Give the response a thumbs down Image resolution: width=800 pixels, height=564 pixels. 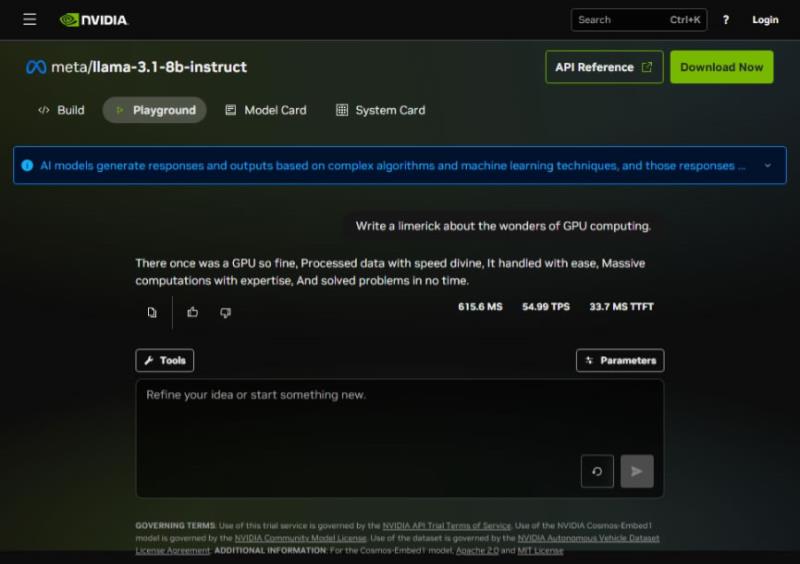pos(226,312)
